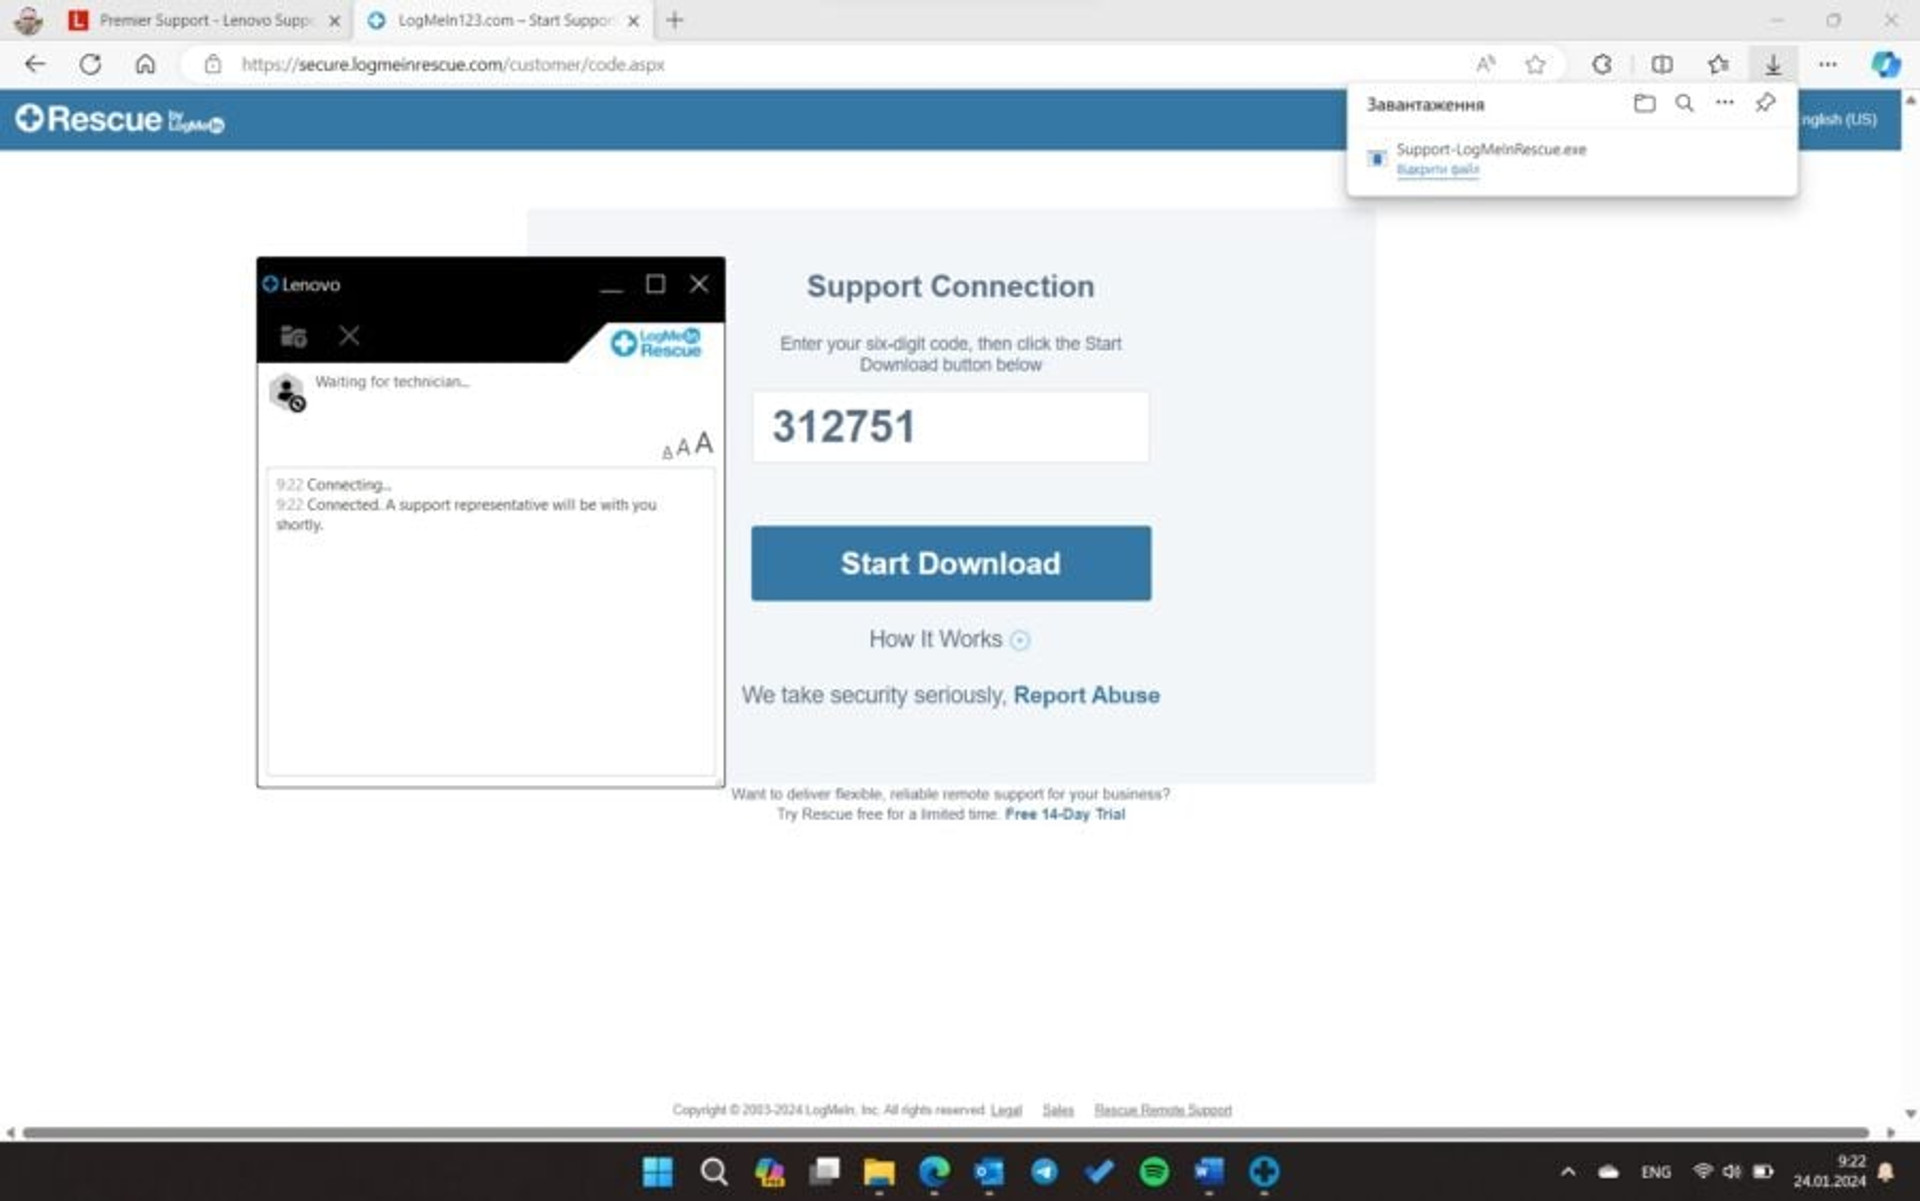Open task view icon on taskbar

(x=824, y=1172)
